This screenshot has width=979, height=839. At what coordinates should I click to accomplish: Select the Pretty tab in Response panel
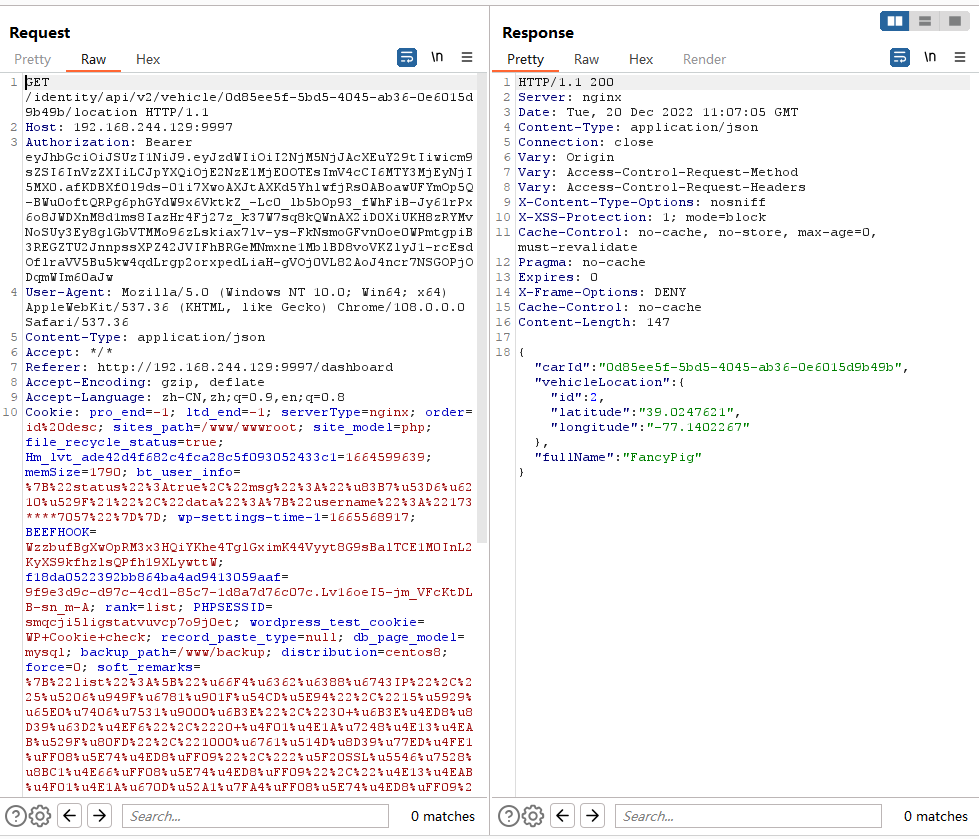click(525, 59)
